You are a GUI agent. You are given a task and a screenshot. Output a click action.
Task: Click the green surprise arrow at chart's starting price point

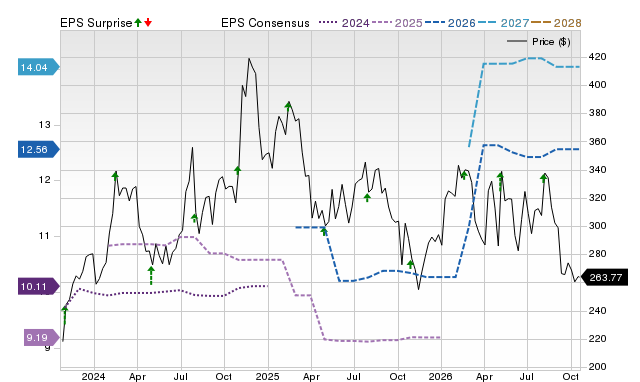click(64, 315)
